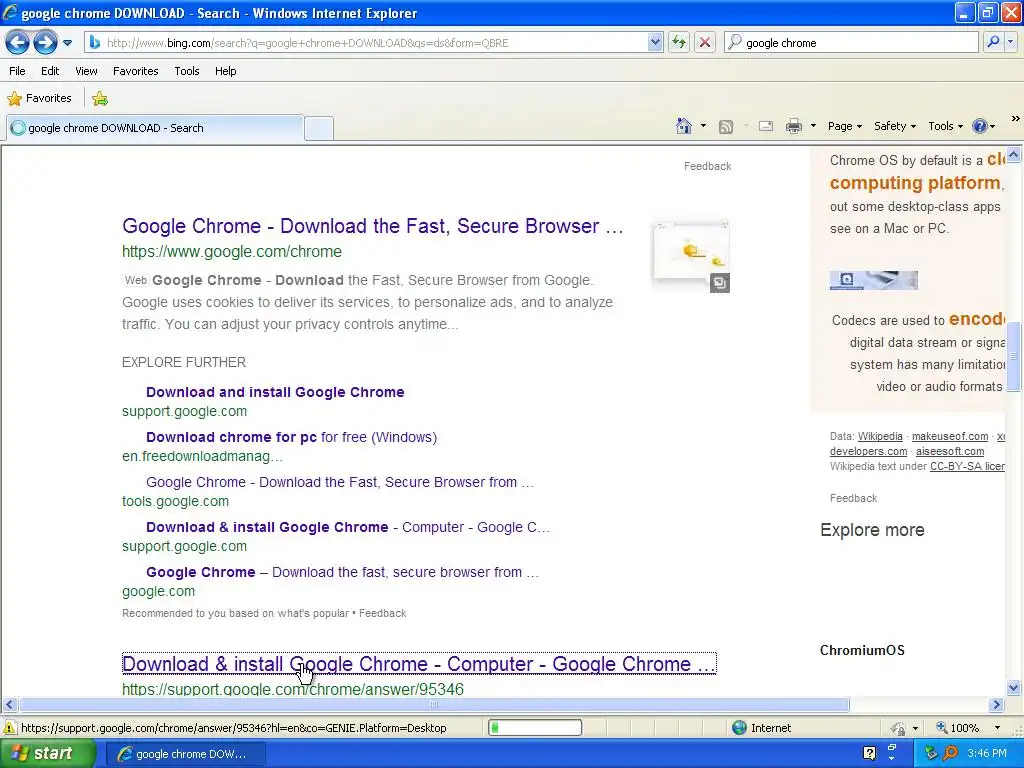Click the vertical scrollbar thumb
The image size is (1024, 768).
coord(1014,357)
